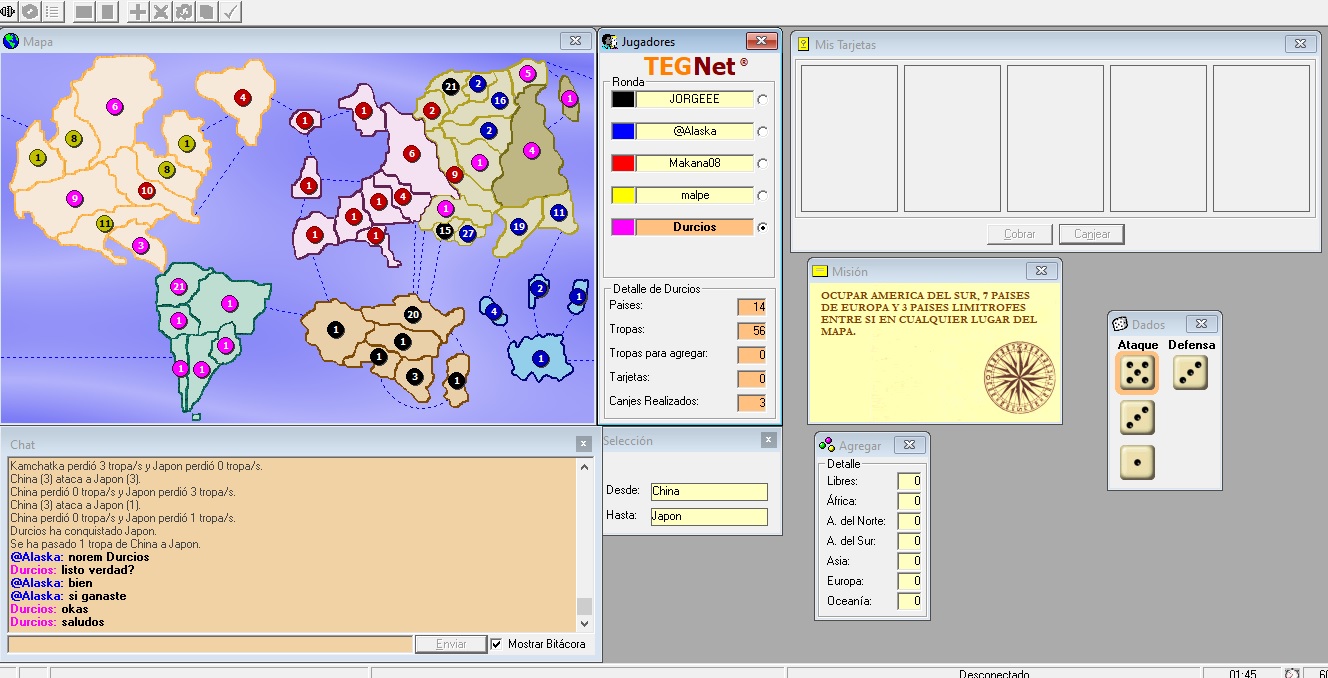This screenshot has height=678, width=1328.
Task: Toggle the Mostrar Bitácora checkbox
Action: [497, 644]
